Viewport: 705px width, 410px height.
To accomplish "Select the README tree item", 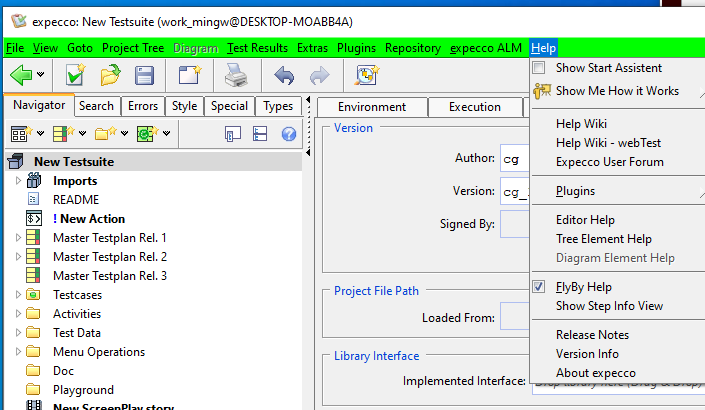I will coord(75,200).
